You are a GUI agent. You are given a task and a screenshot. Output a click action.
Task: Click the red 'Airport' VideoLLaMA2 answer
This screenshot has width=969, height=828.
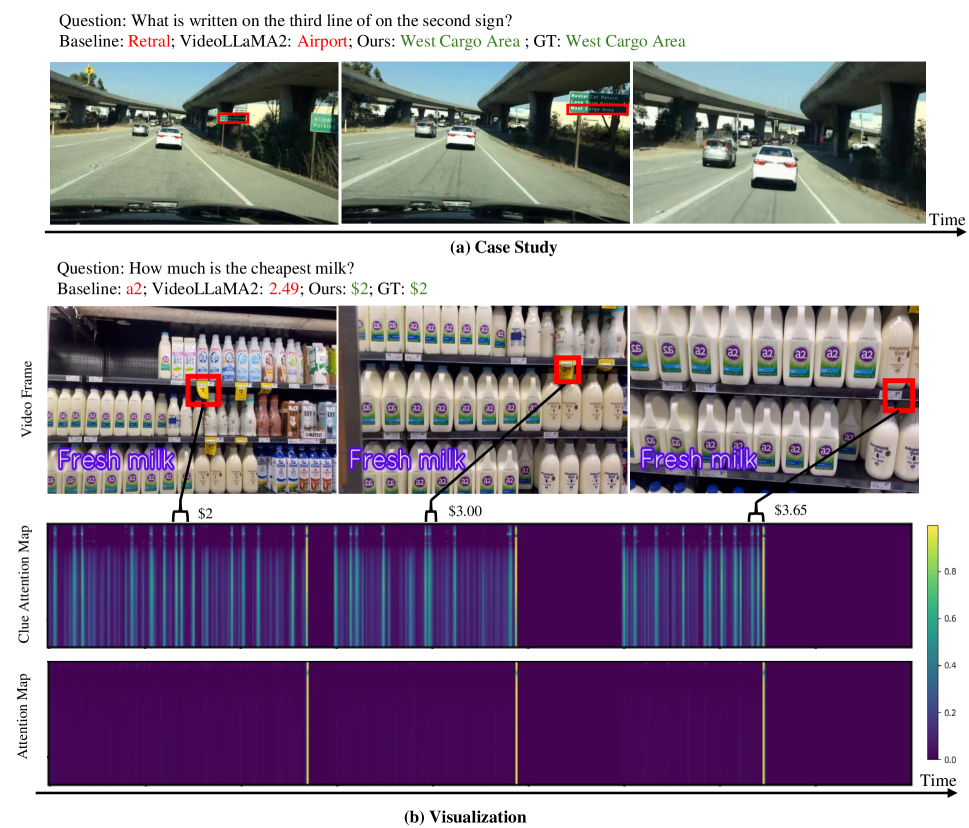(x=322, y=41)
